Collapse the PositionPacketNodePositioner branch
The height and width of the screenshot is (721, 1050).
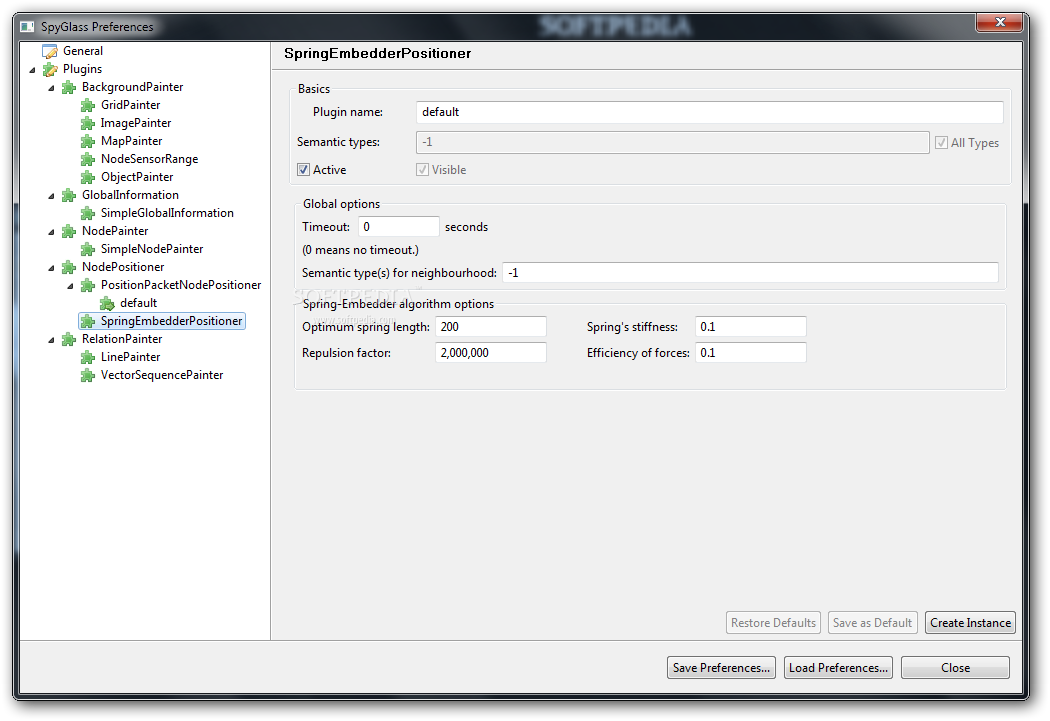[x=70, y=286]
